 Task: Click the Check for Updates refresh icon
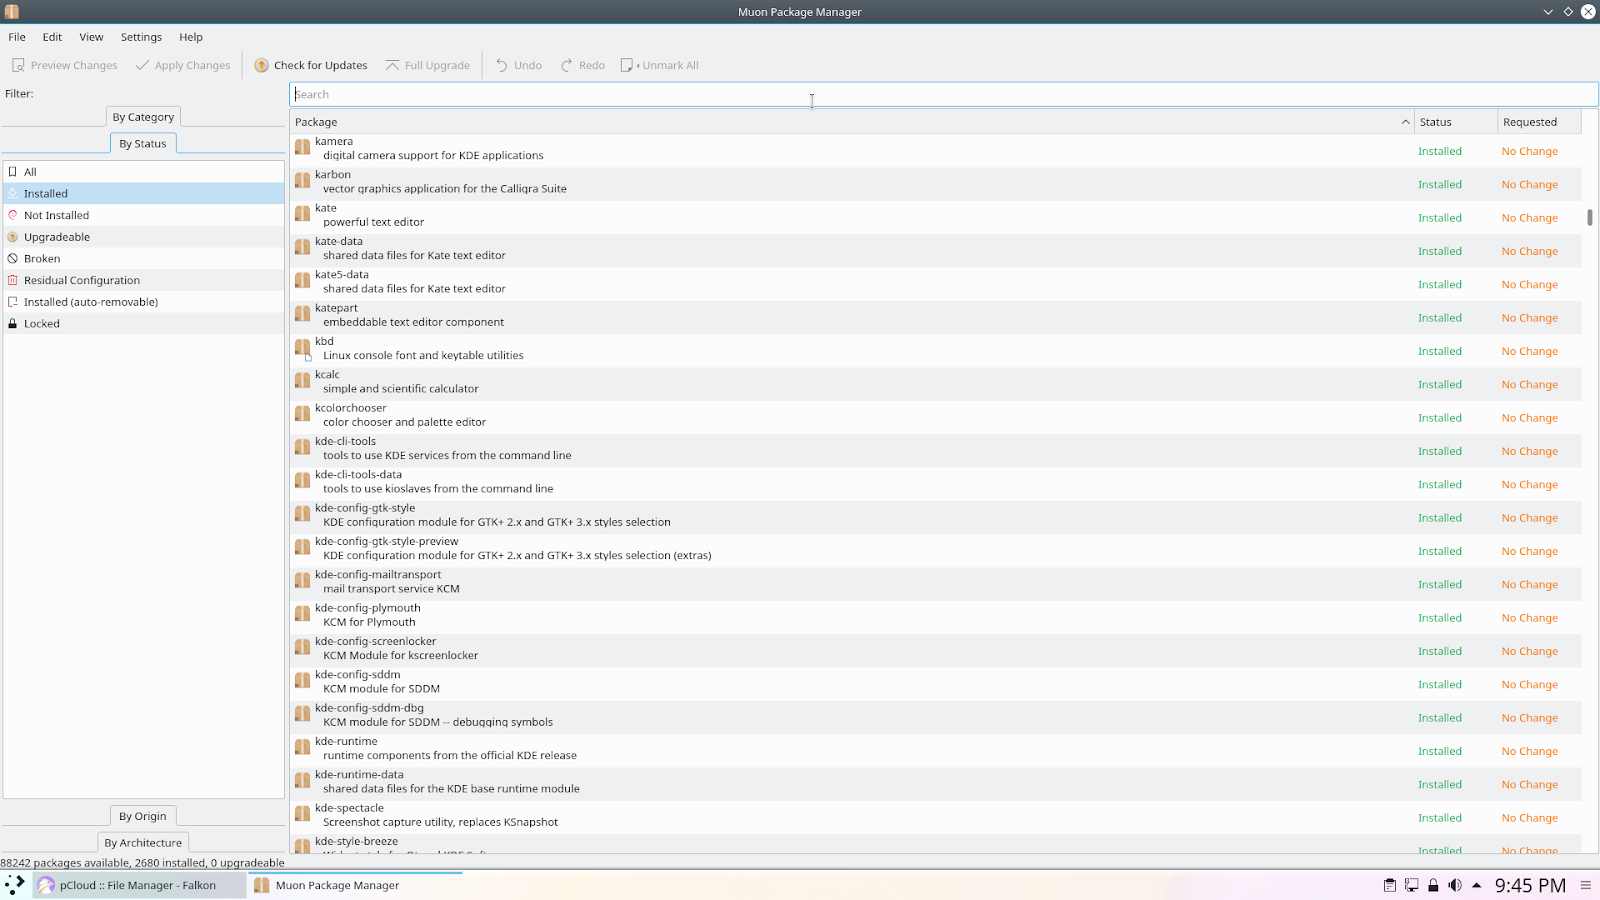pos(261,64)
